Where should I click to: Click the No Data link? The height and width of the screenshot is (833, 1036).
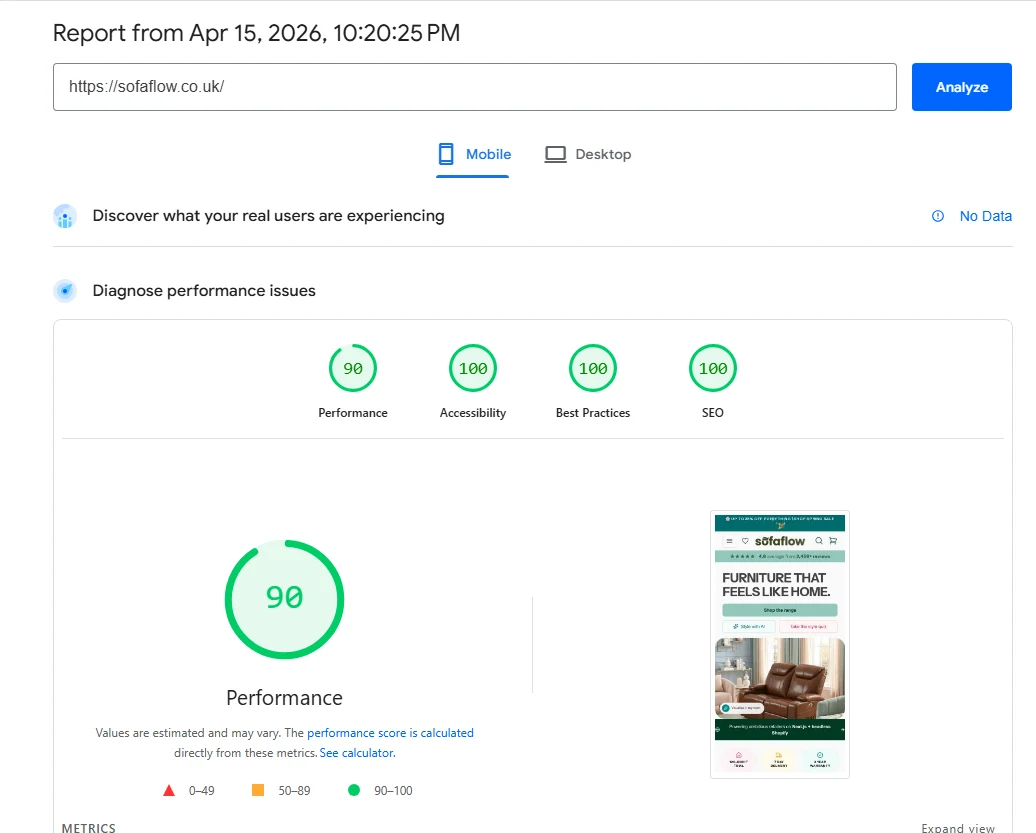tap(985, 216)
